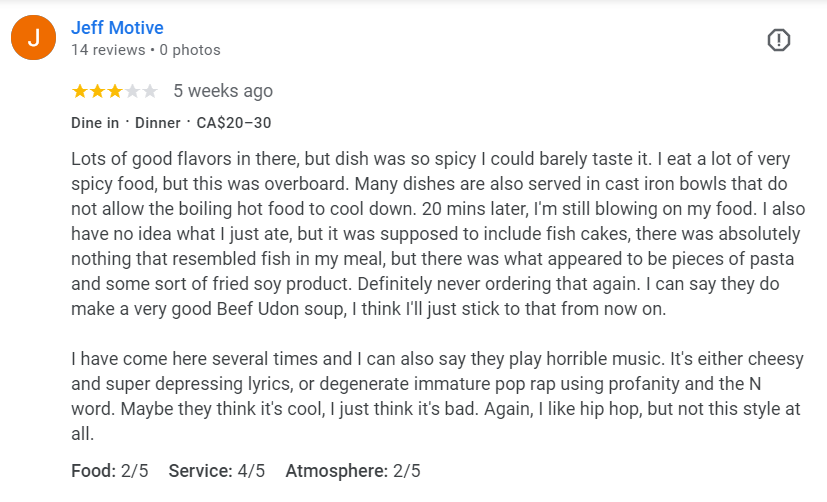827x502 pixels.
Task: Click the paragraph about horrible music
Action: click(438, 396)
